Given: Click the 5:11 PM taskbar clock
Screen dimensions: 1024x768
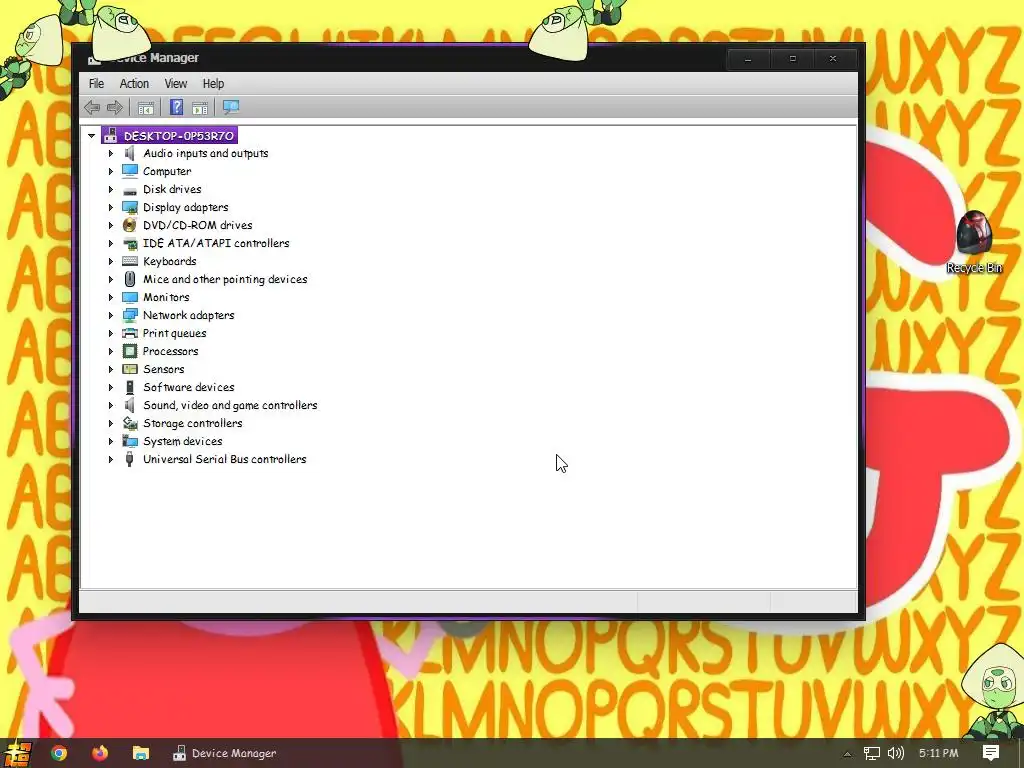Looking at the screenshot, I should [x=938, y=753].
